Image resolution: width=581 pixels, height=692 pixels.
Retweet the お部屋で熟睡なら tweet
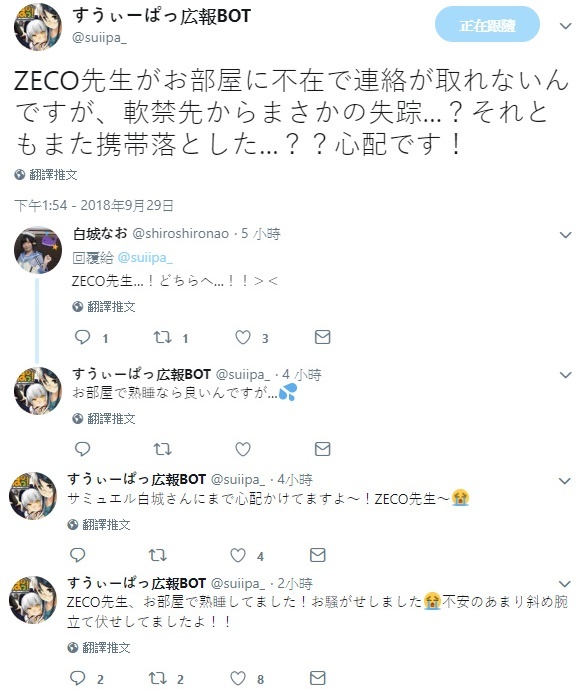click(162, 449)
